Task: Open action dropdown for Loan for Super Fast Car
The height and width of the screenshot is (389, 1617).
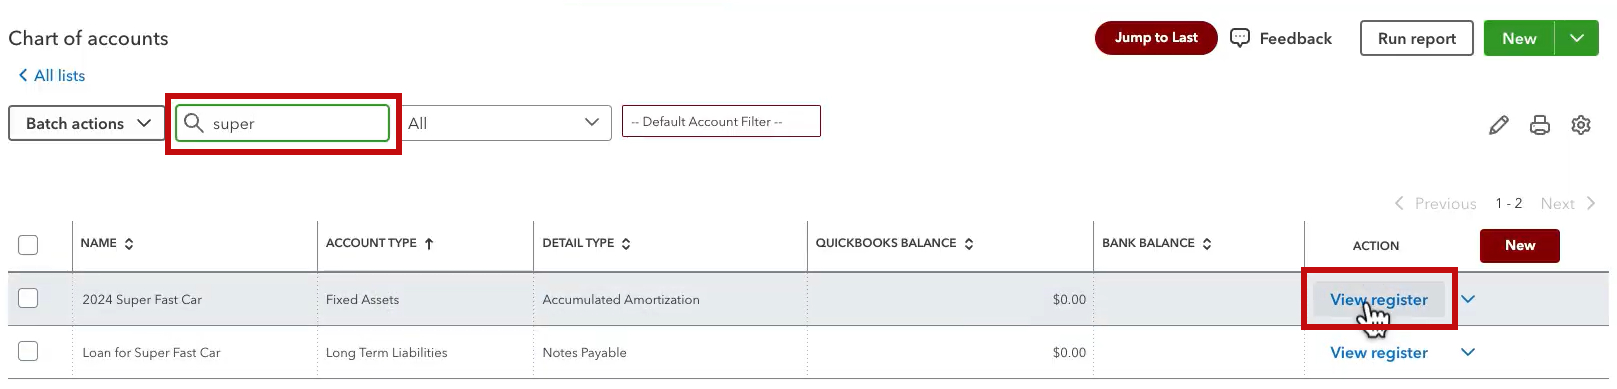Action: point(1468,352)
